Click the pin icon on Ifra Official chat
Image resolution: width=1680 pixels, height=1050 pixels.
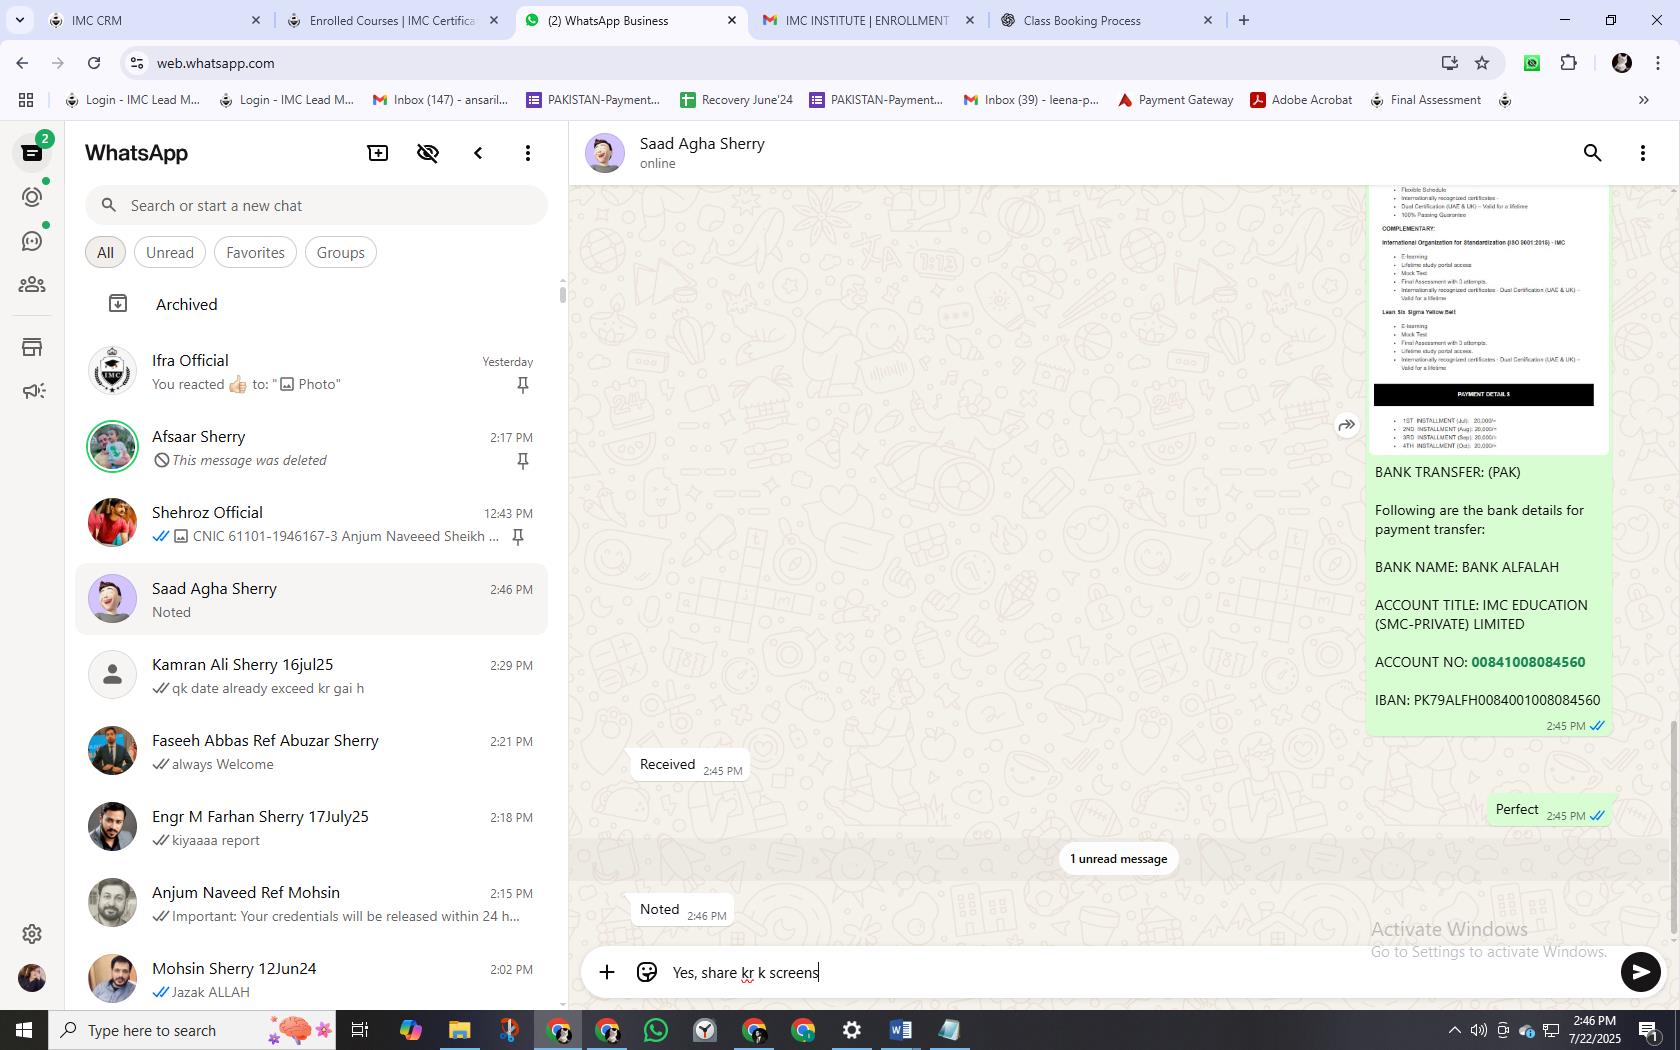(522, 385)
